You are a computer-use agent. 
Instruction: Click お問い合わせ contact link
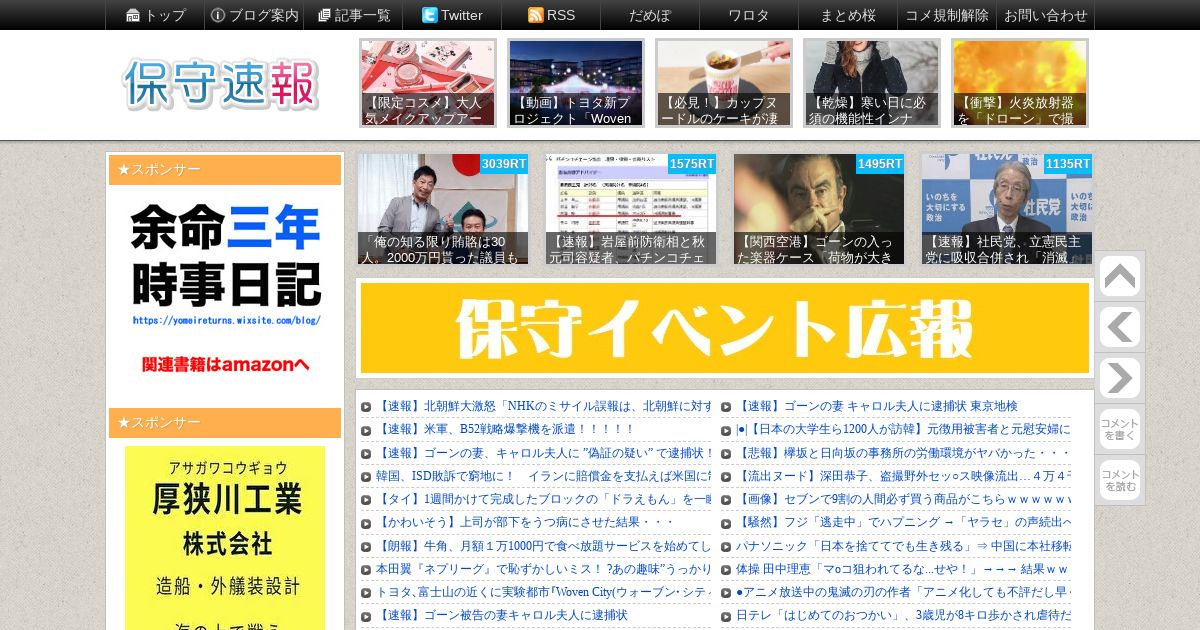click(1045, 15)
